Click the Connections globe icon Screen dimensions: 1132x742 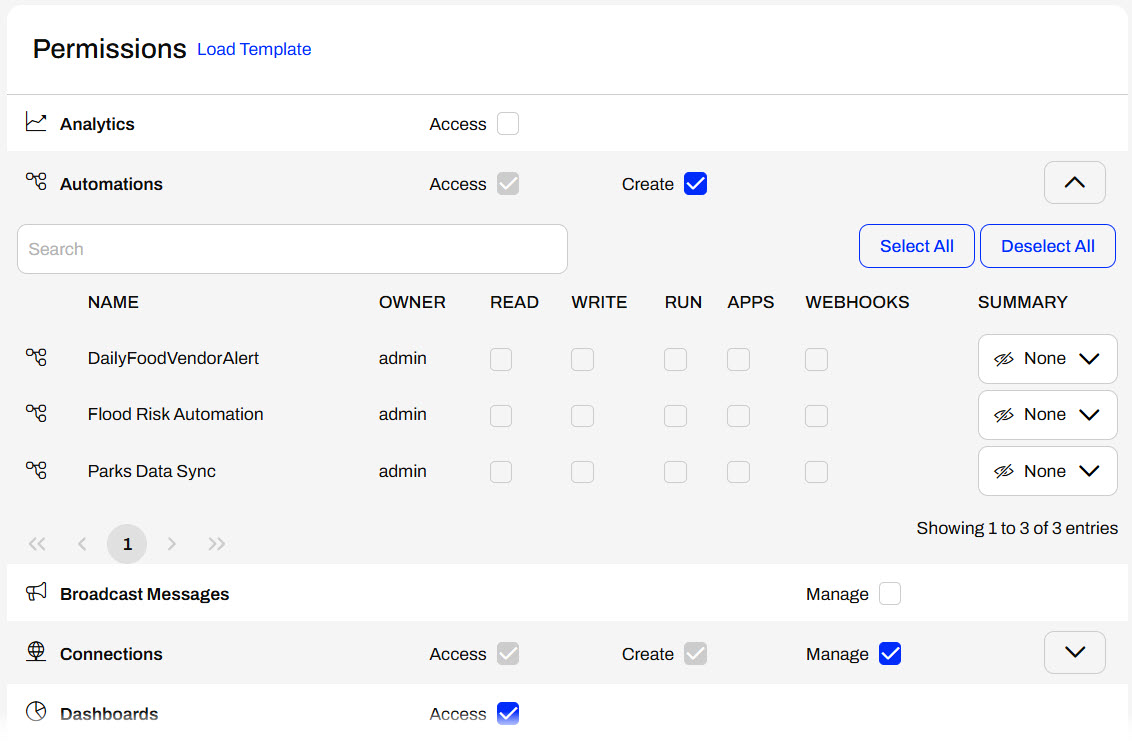[x=36, y=652]
